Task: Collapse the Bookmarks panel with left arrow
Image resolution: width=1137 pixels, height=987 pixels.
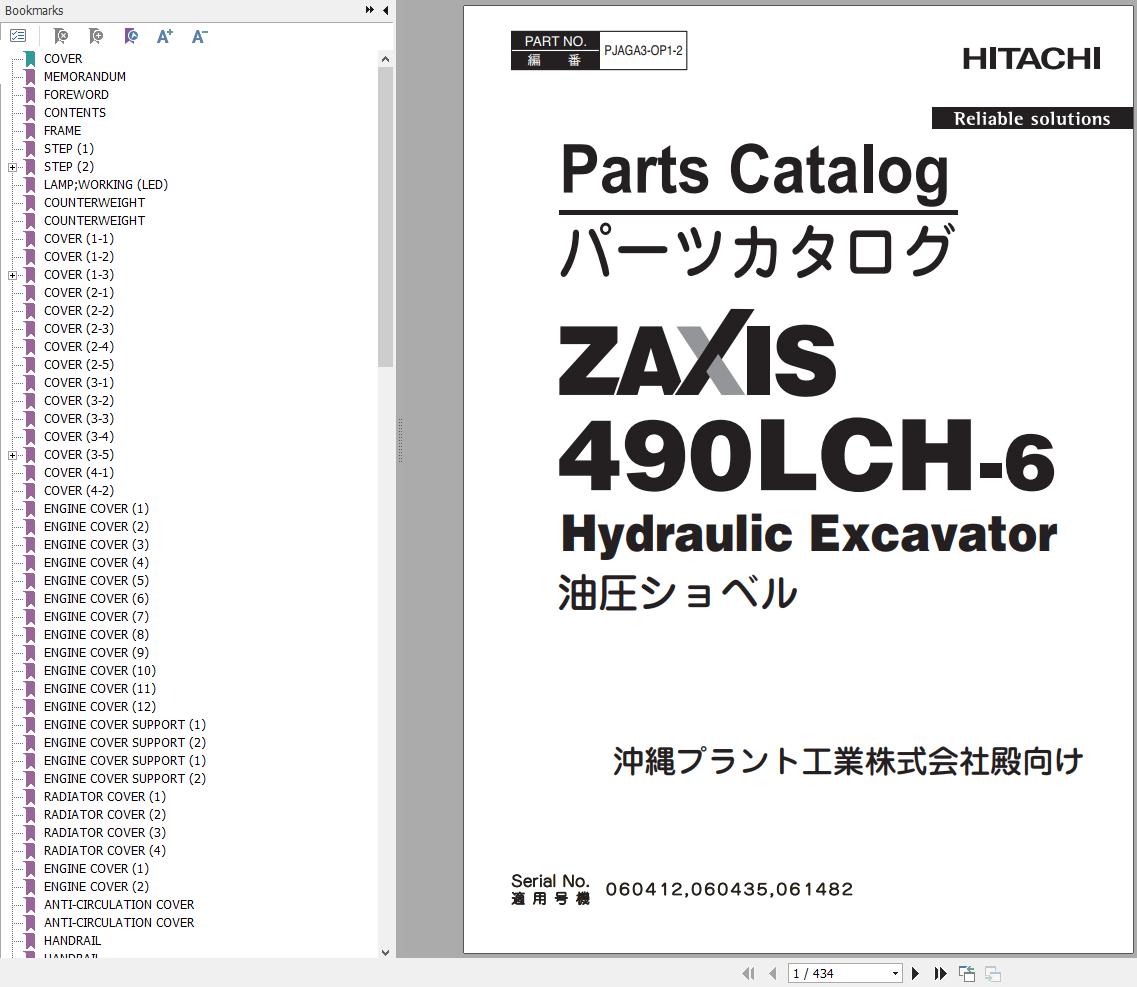Action: tap(386, 10)
